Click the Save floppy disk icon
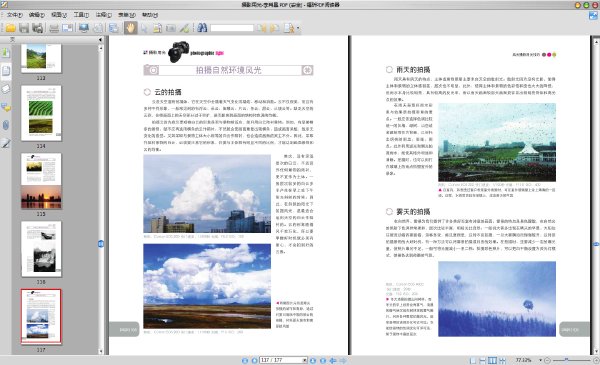Screen dimensions: 600x365 pos(24,28)
